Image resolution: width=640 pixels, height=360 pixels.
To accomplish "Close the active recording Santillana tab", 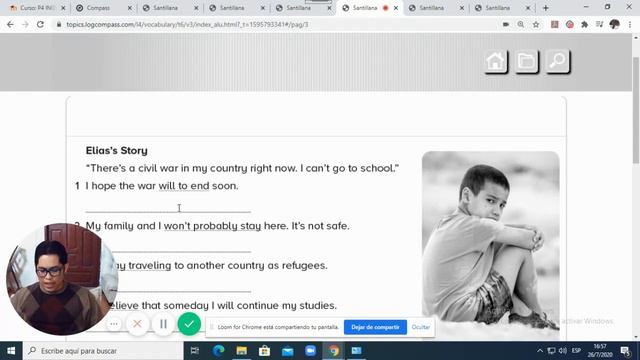I will (396, 8).
